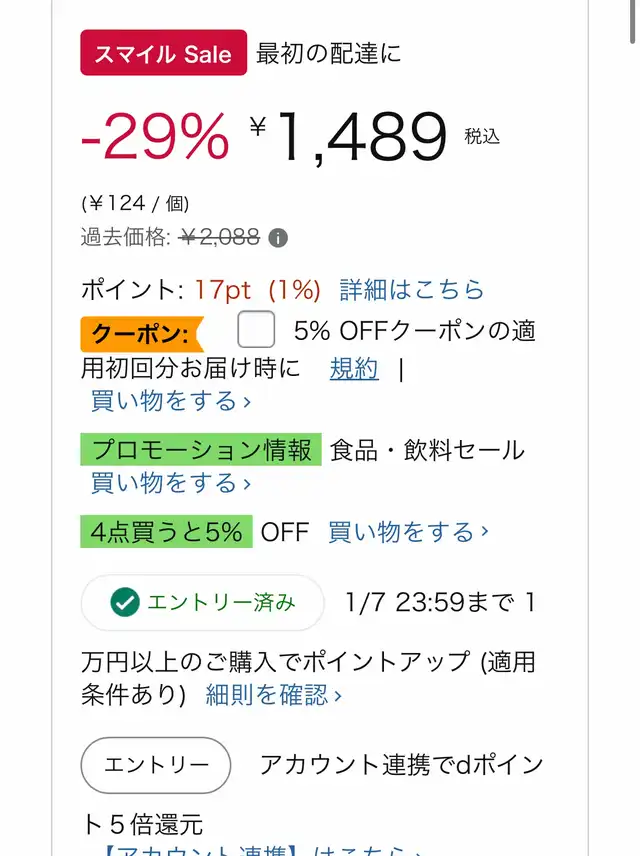Tap the 17pt points value
The image size is (640, 856).
click(223, 290)
